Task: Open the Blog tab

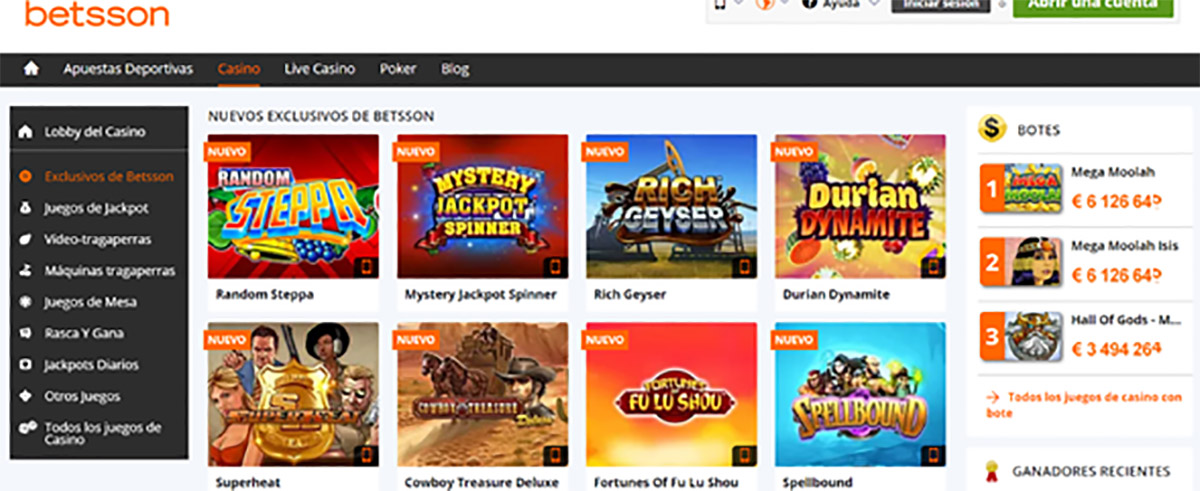Action: [455, 69]
